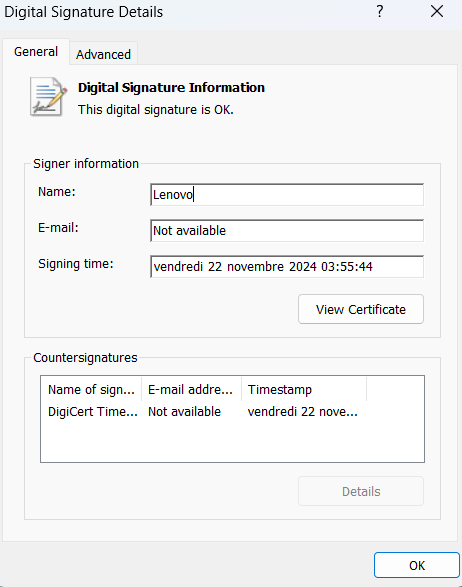The height and width of the screenshot is (587, 462).
Task: Click the vendredi 22 nove... timestamp cell
Action: coord(303,411)
